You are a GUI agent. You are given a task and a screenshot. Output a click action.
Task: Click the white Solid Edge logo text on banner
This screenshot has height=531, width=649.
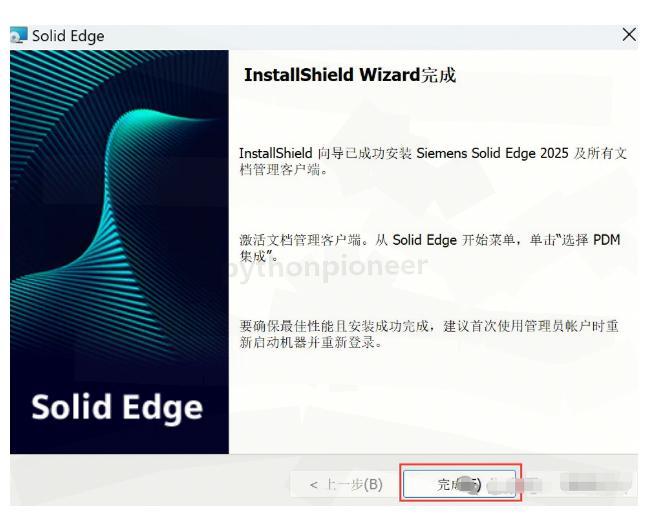(x=117, y=407)
